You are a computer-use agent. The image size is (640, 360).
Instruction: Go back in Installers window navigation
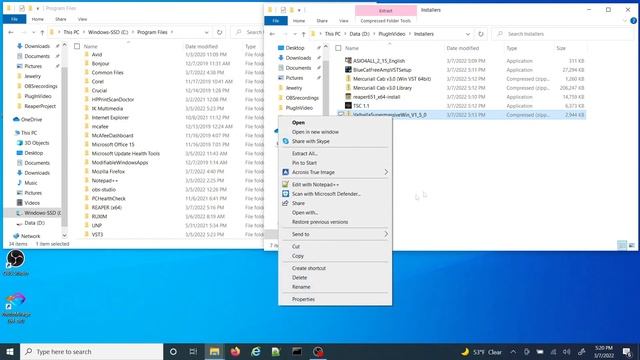point(272,34)
